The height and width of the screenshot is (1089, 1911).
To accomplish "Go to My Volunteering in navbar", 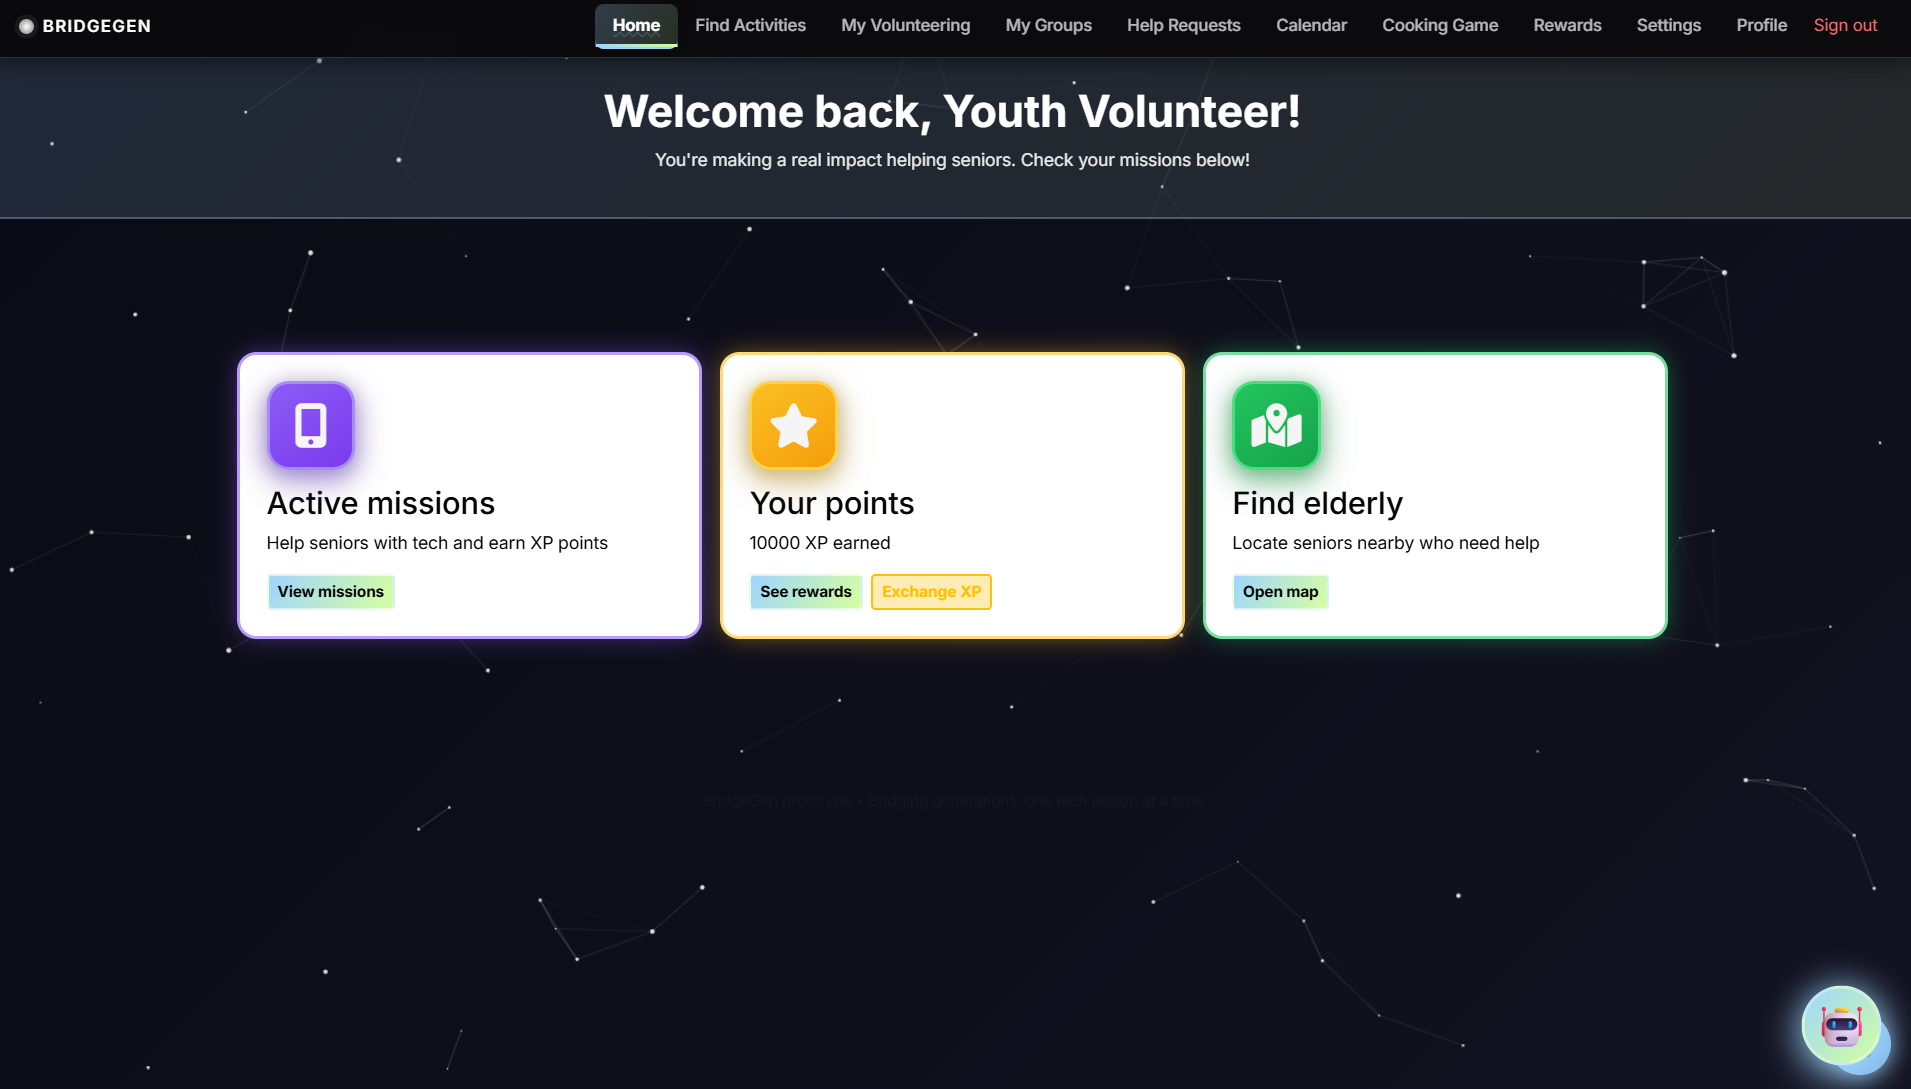I will point(905,25).
